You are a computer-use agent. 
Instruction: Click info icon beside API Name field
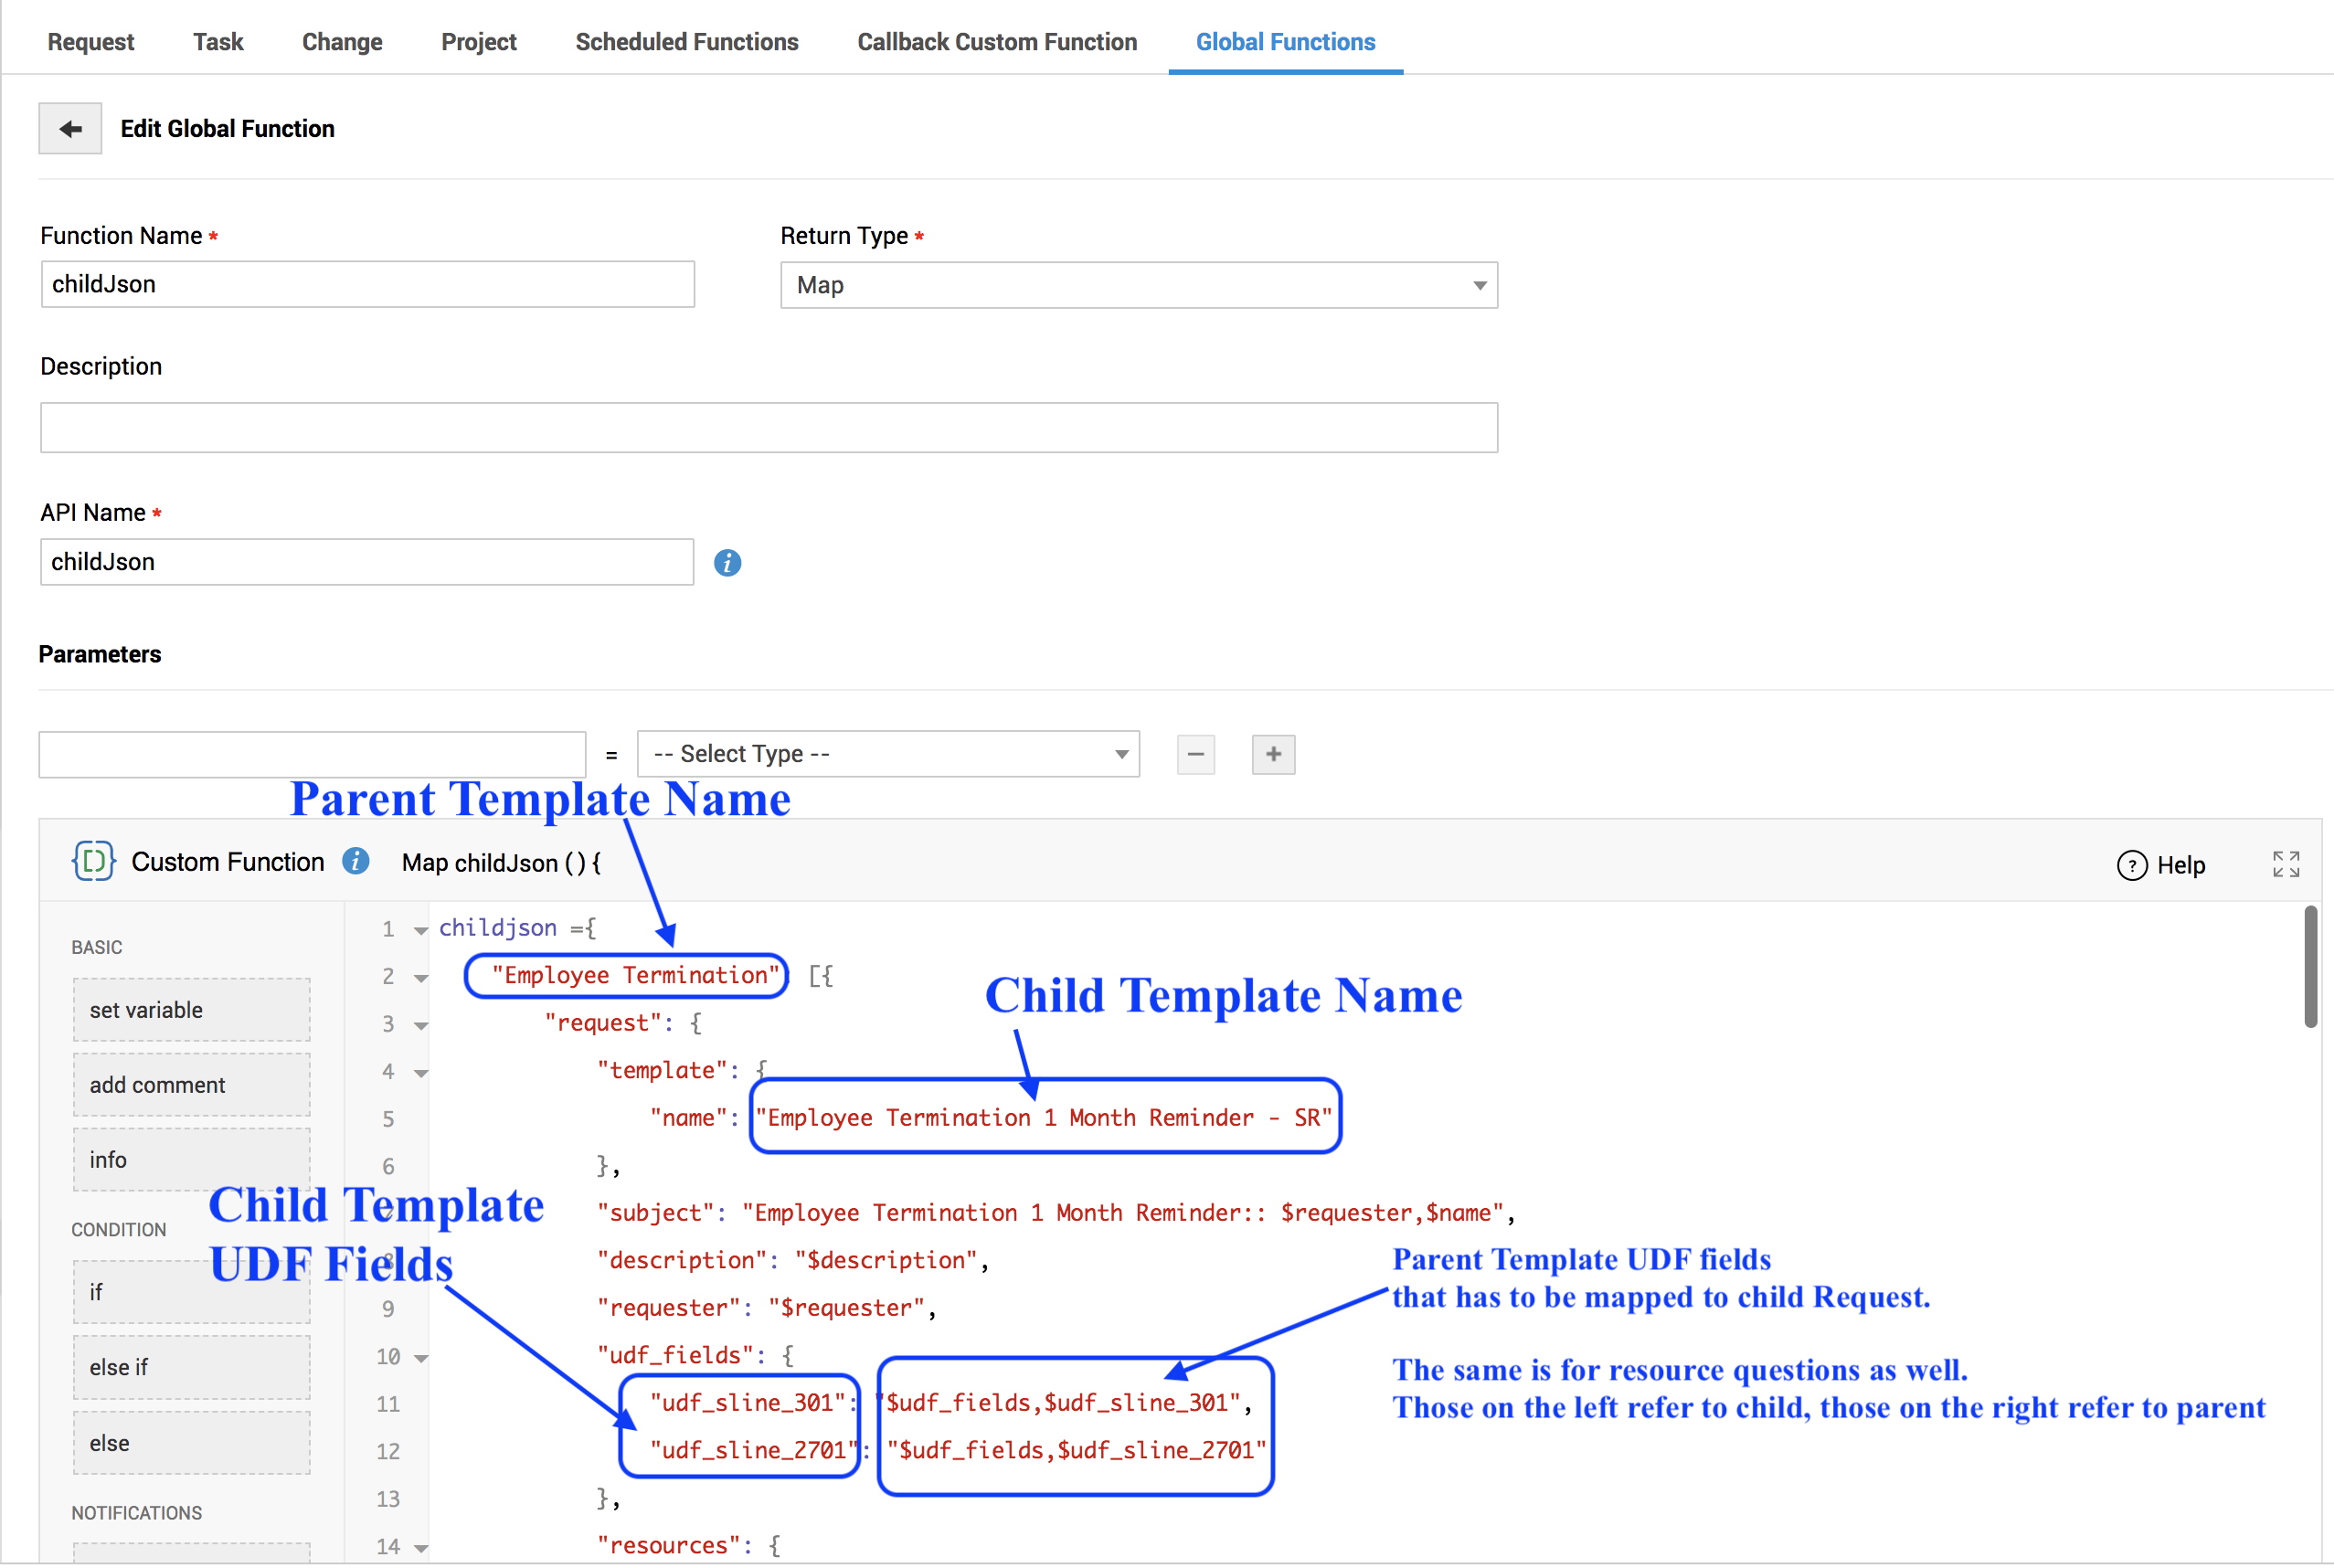pyautogui.click(x=727, y=563)
